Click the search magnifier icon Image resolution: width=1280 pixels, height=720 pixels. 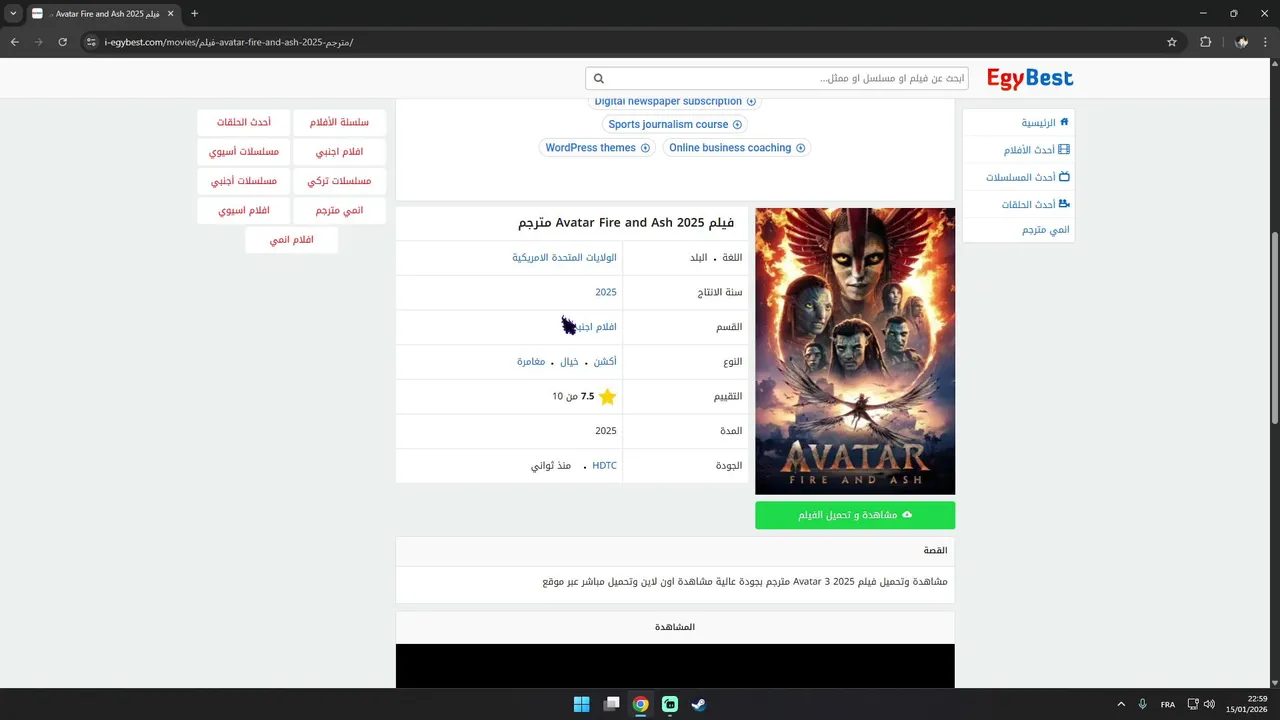599,78
